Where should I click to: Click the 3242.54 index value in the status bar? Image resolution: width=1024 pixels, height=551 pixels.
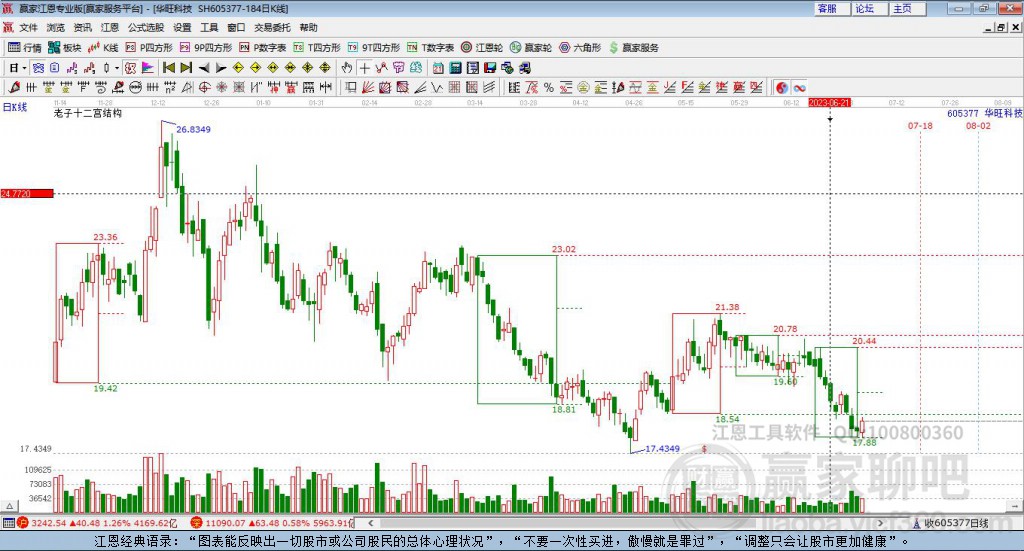(x=49, y=523)
